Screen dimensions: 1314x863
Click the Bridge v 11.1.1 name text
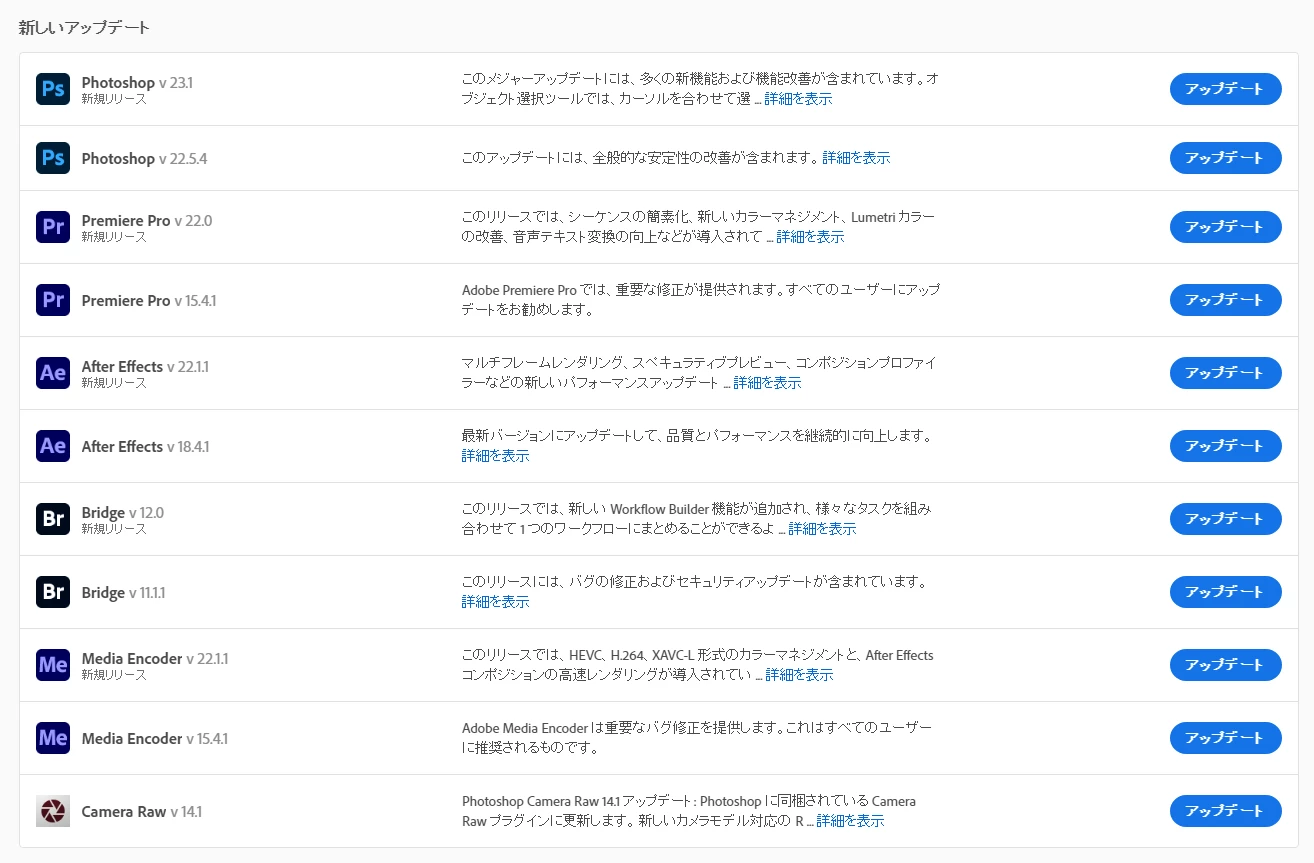click(x=124, y=593)
